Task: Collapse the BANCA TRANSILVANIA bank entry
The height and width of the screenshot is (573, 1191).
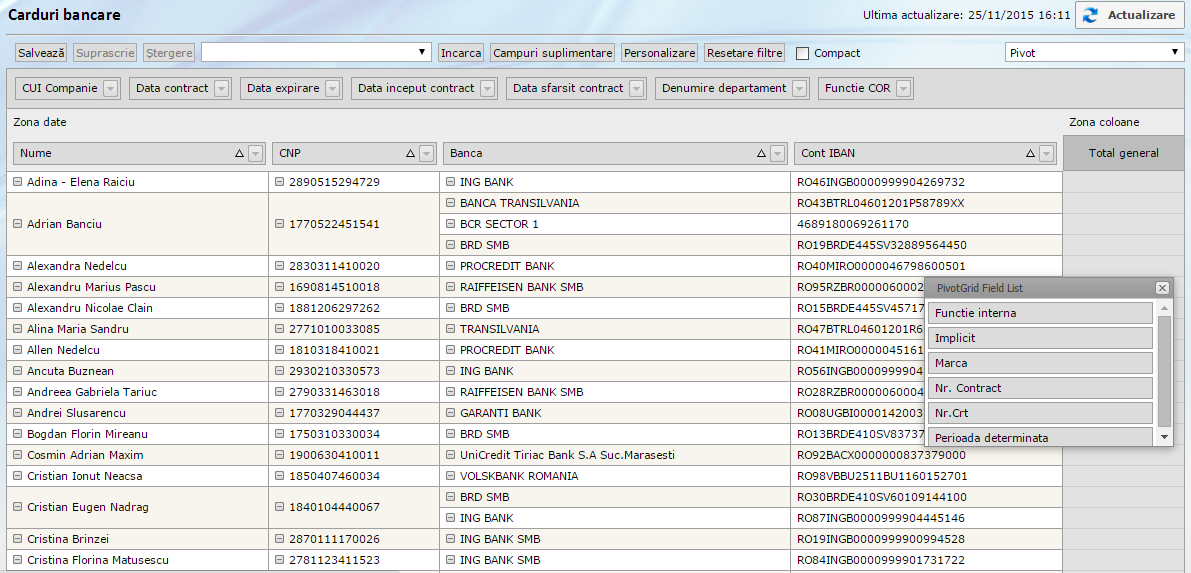Action: tap(450, 203)
